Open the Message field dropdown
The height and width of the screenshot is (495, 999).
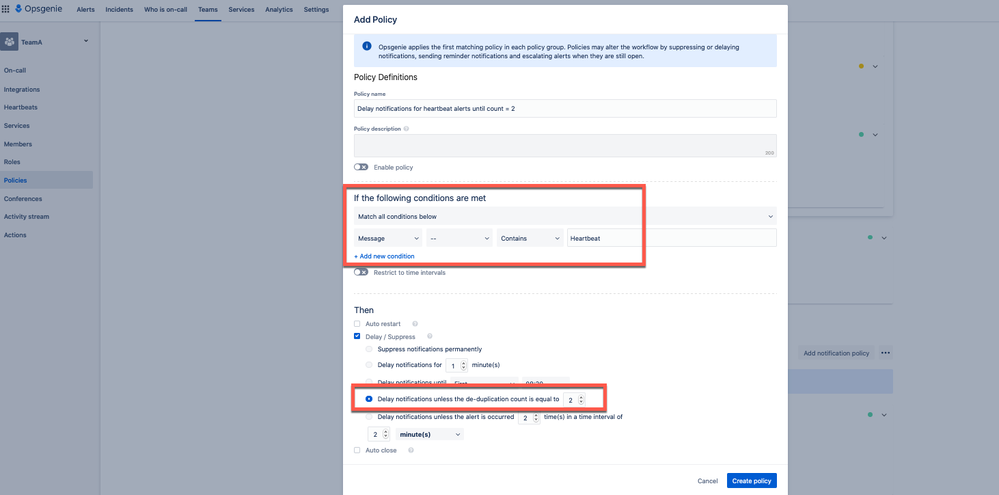pos(388,238)
